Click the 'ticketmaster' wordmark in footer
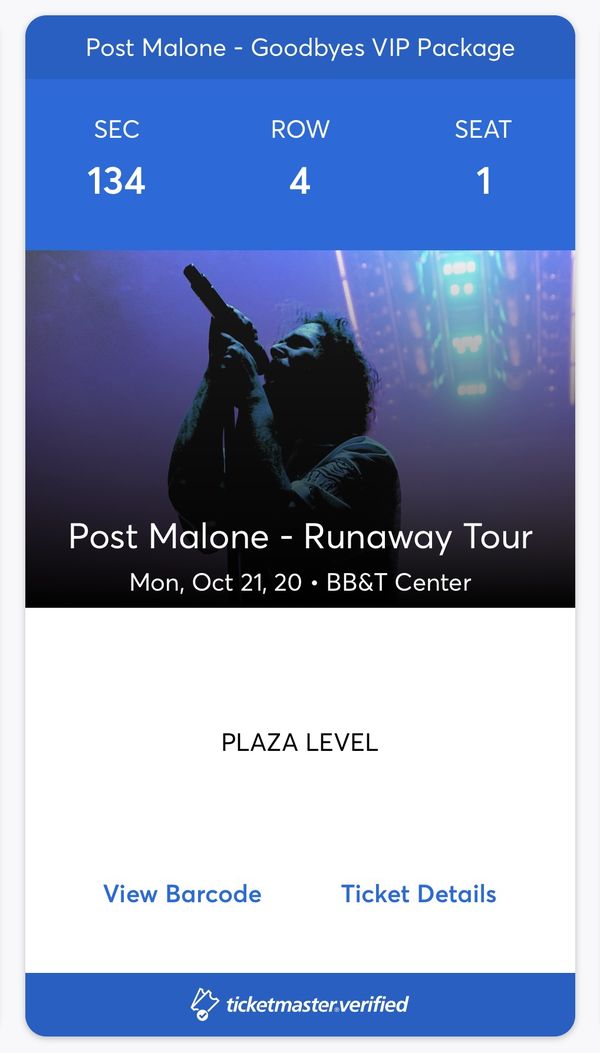The width and height of the screenshot is (600, 1053). click(278, 1004)
